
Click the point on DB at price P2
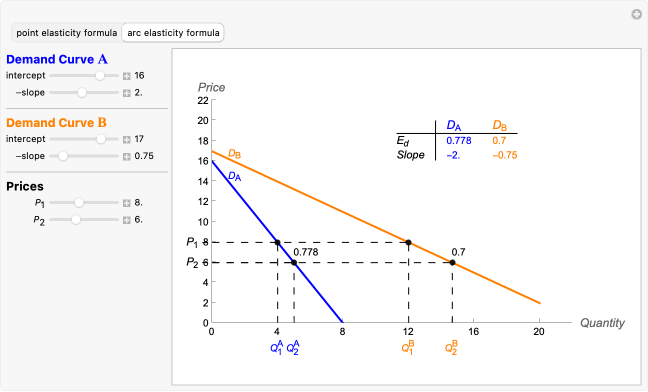(x=453, y=263)
